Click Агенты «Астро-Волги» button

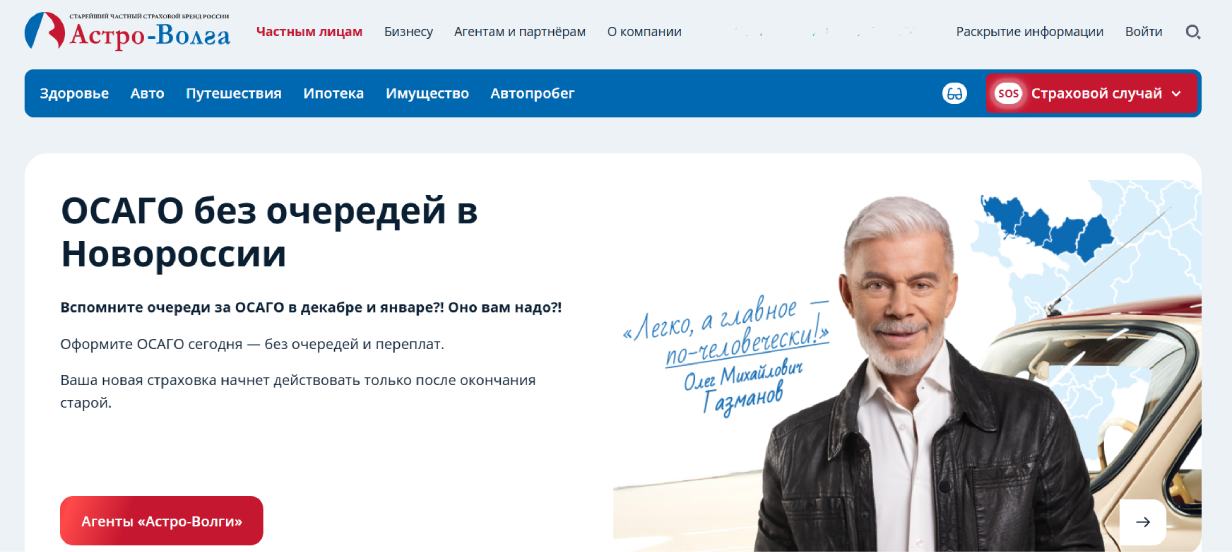(161, 521)
